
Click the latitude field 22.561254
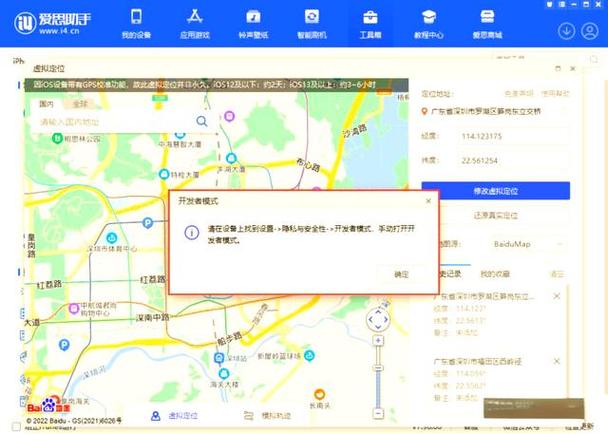514,160
